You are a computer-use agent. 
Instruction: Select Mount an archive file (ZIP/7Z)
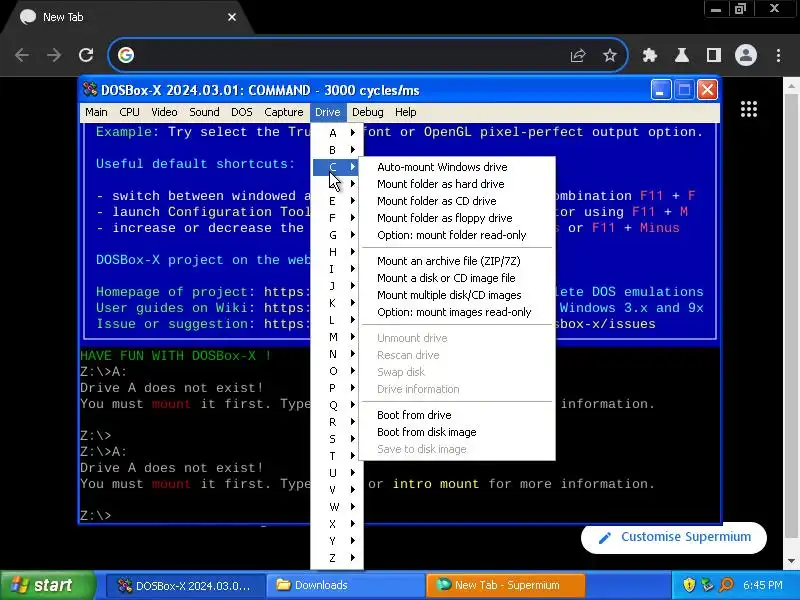coord(457,261)
